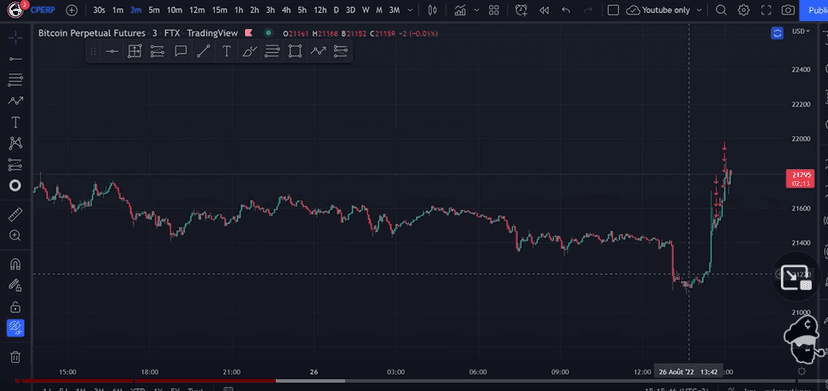The width and height of the screenshot is (828, 391).
Task: Click the CPERP symbol search
Action: coord(42,10)
